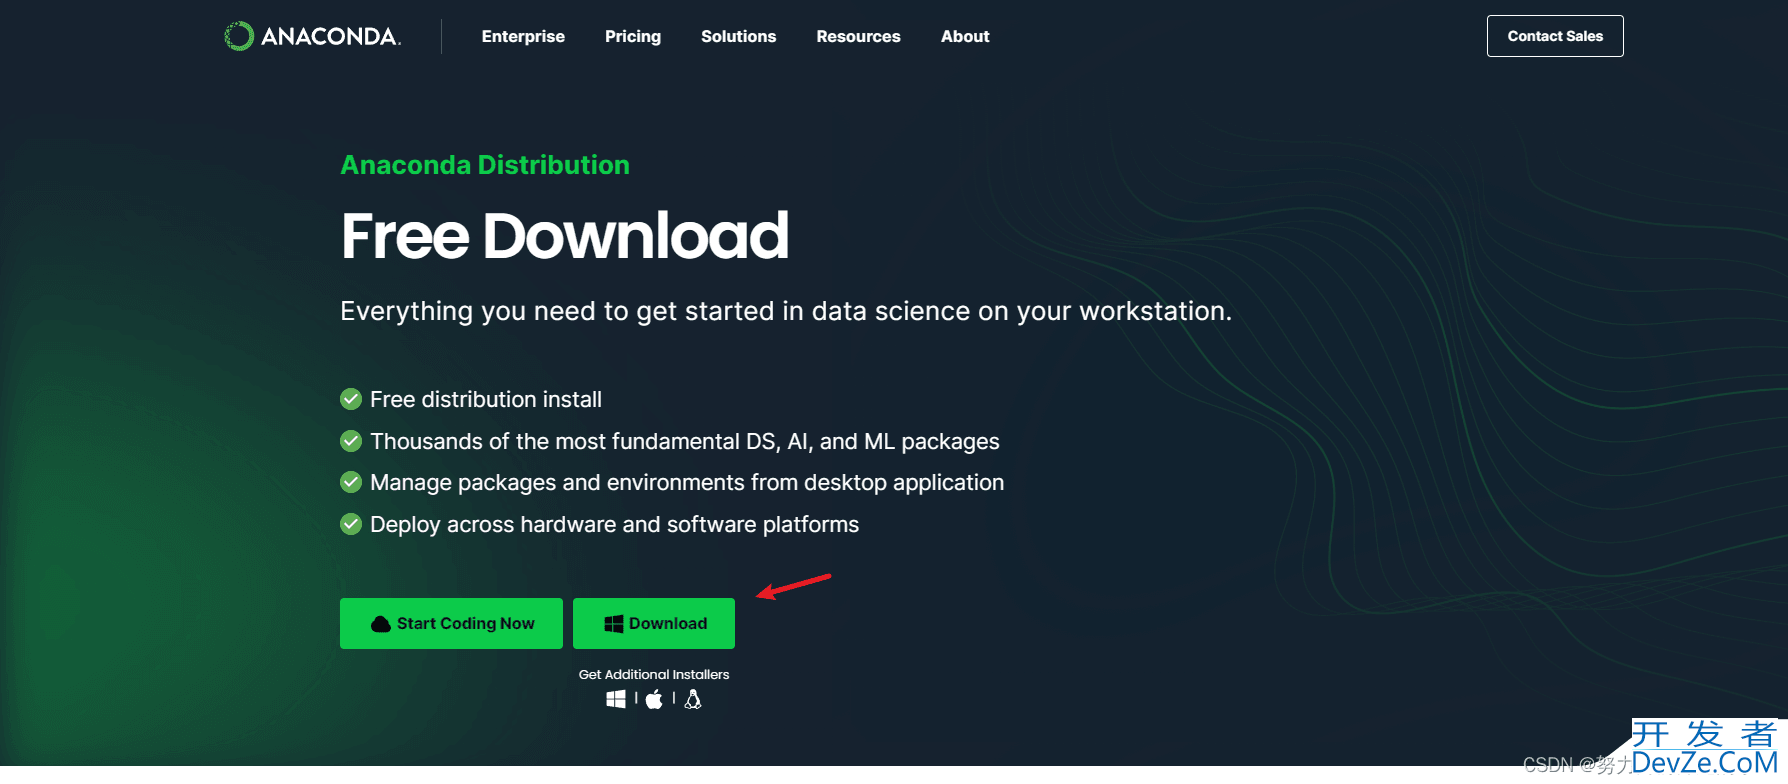Click the 'Free distribution install' line
This screenshot has width=1788, height=784.
tap(486, 400)
